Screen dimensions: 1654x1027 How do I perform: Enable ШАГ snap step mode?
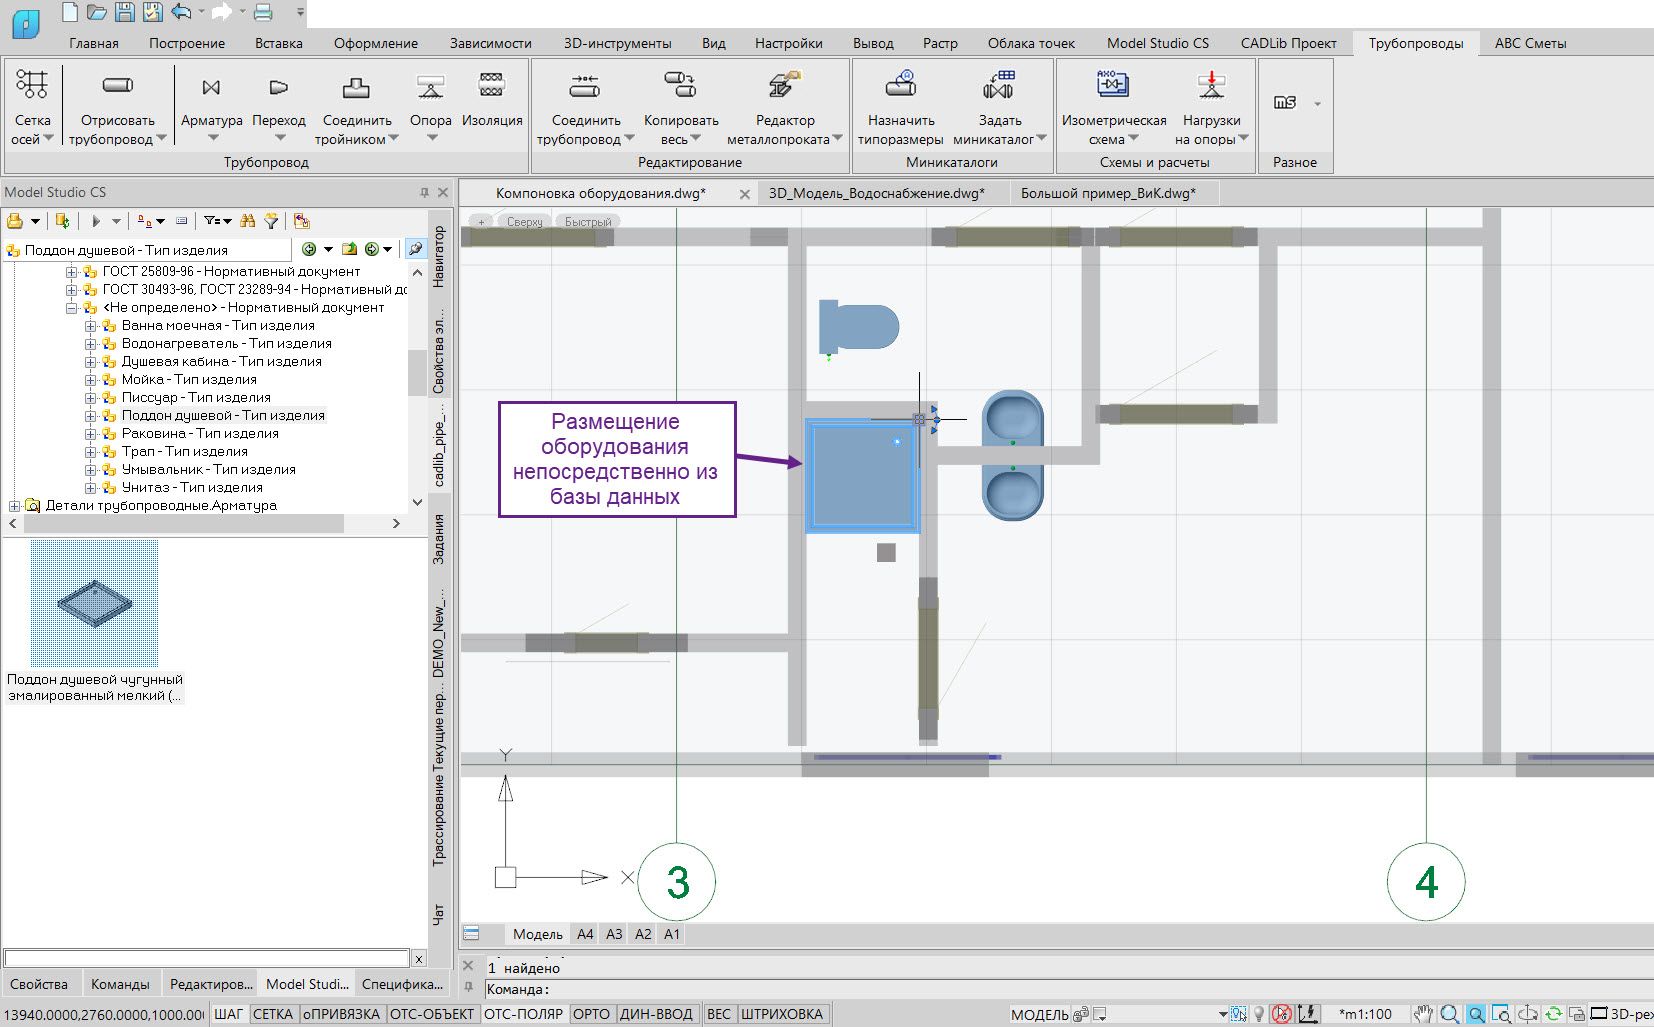point(228,1014)
